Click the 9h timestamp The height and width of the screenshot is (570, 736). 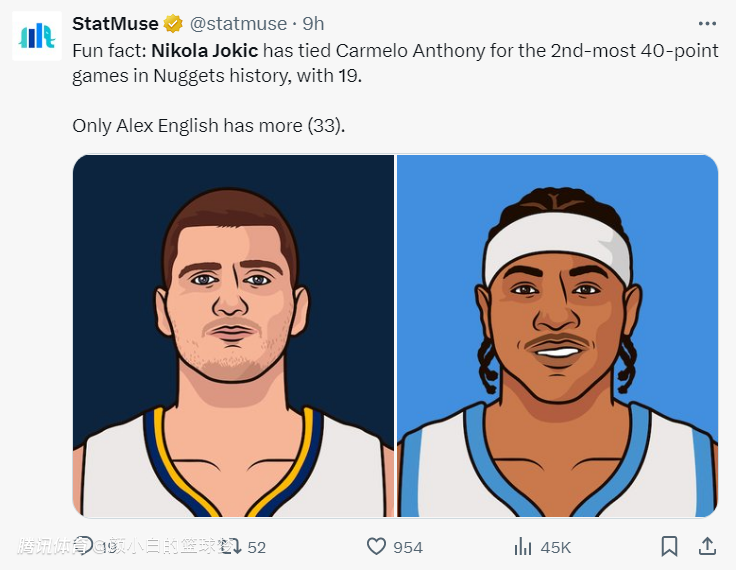pyautogui.click(x=313, y=23)
